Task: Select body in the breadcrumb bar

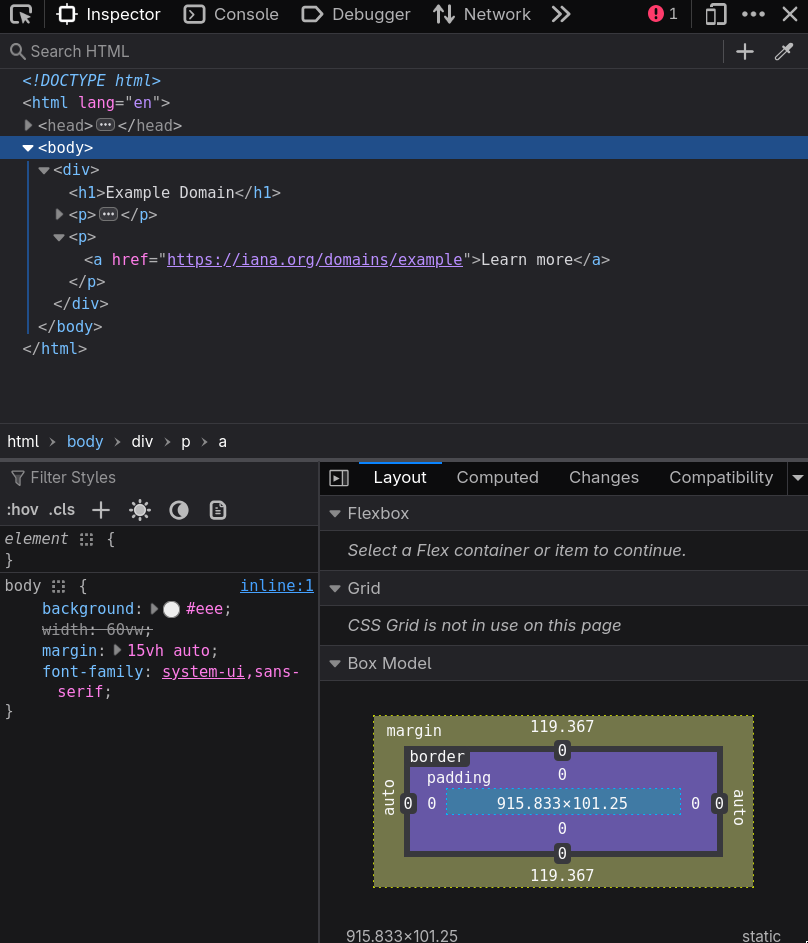Action: click(84, 441)
